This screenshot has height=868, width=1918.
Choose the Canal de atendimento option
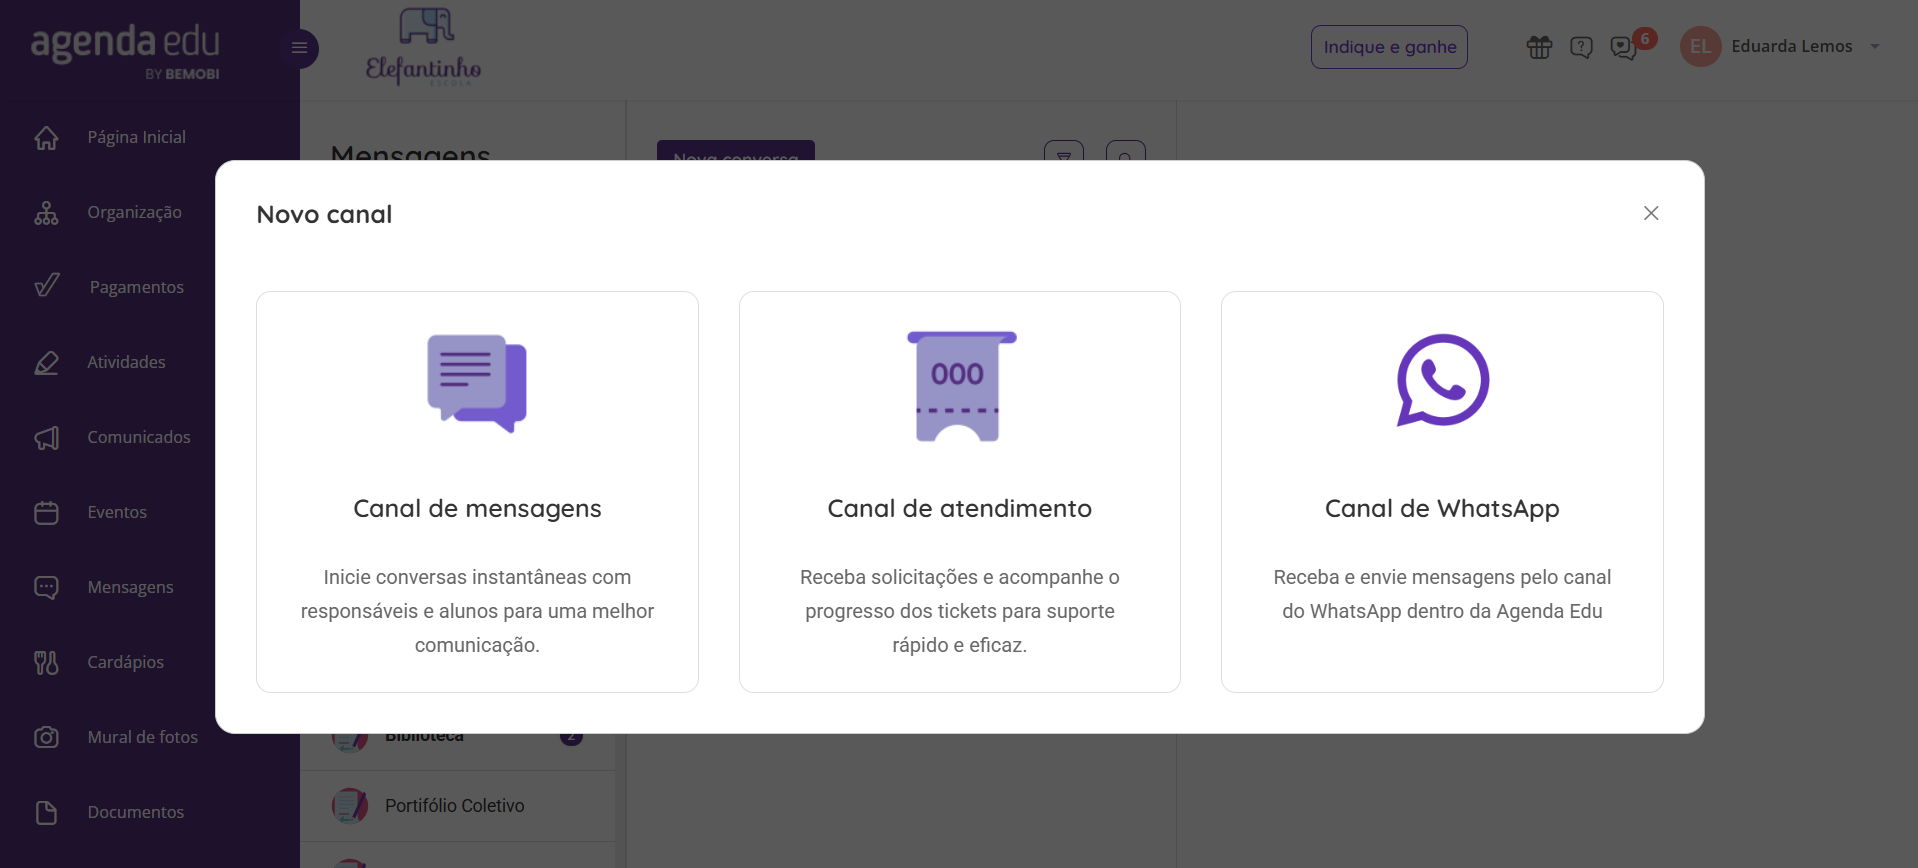pos(960,492)
